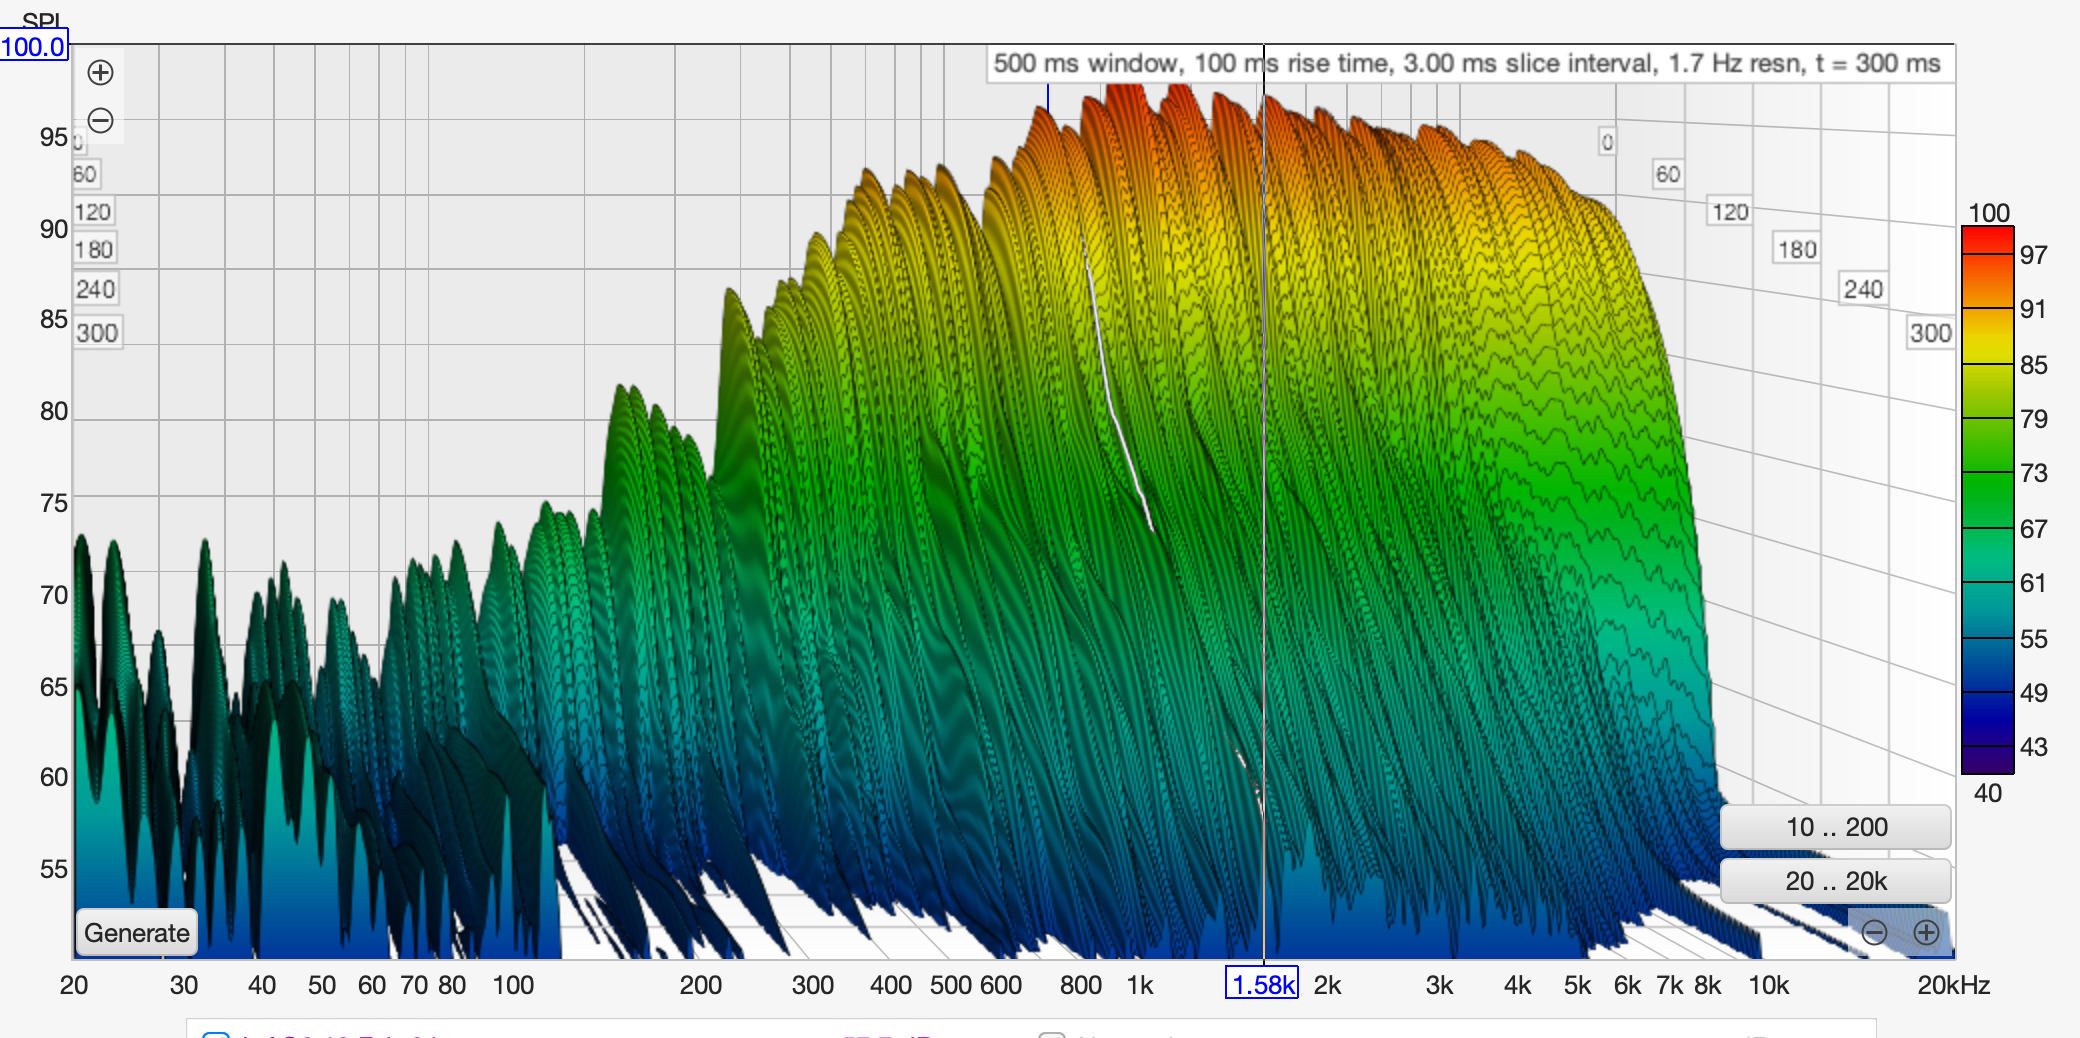Set frequency range to 10 .. 200

(1836, 827)
